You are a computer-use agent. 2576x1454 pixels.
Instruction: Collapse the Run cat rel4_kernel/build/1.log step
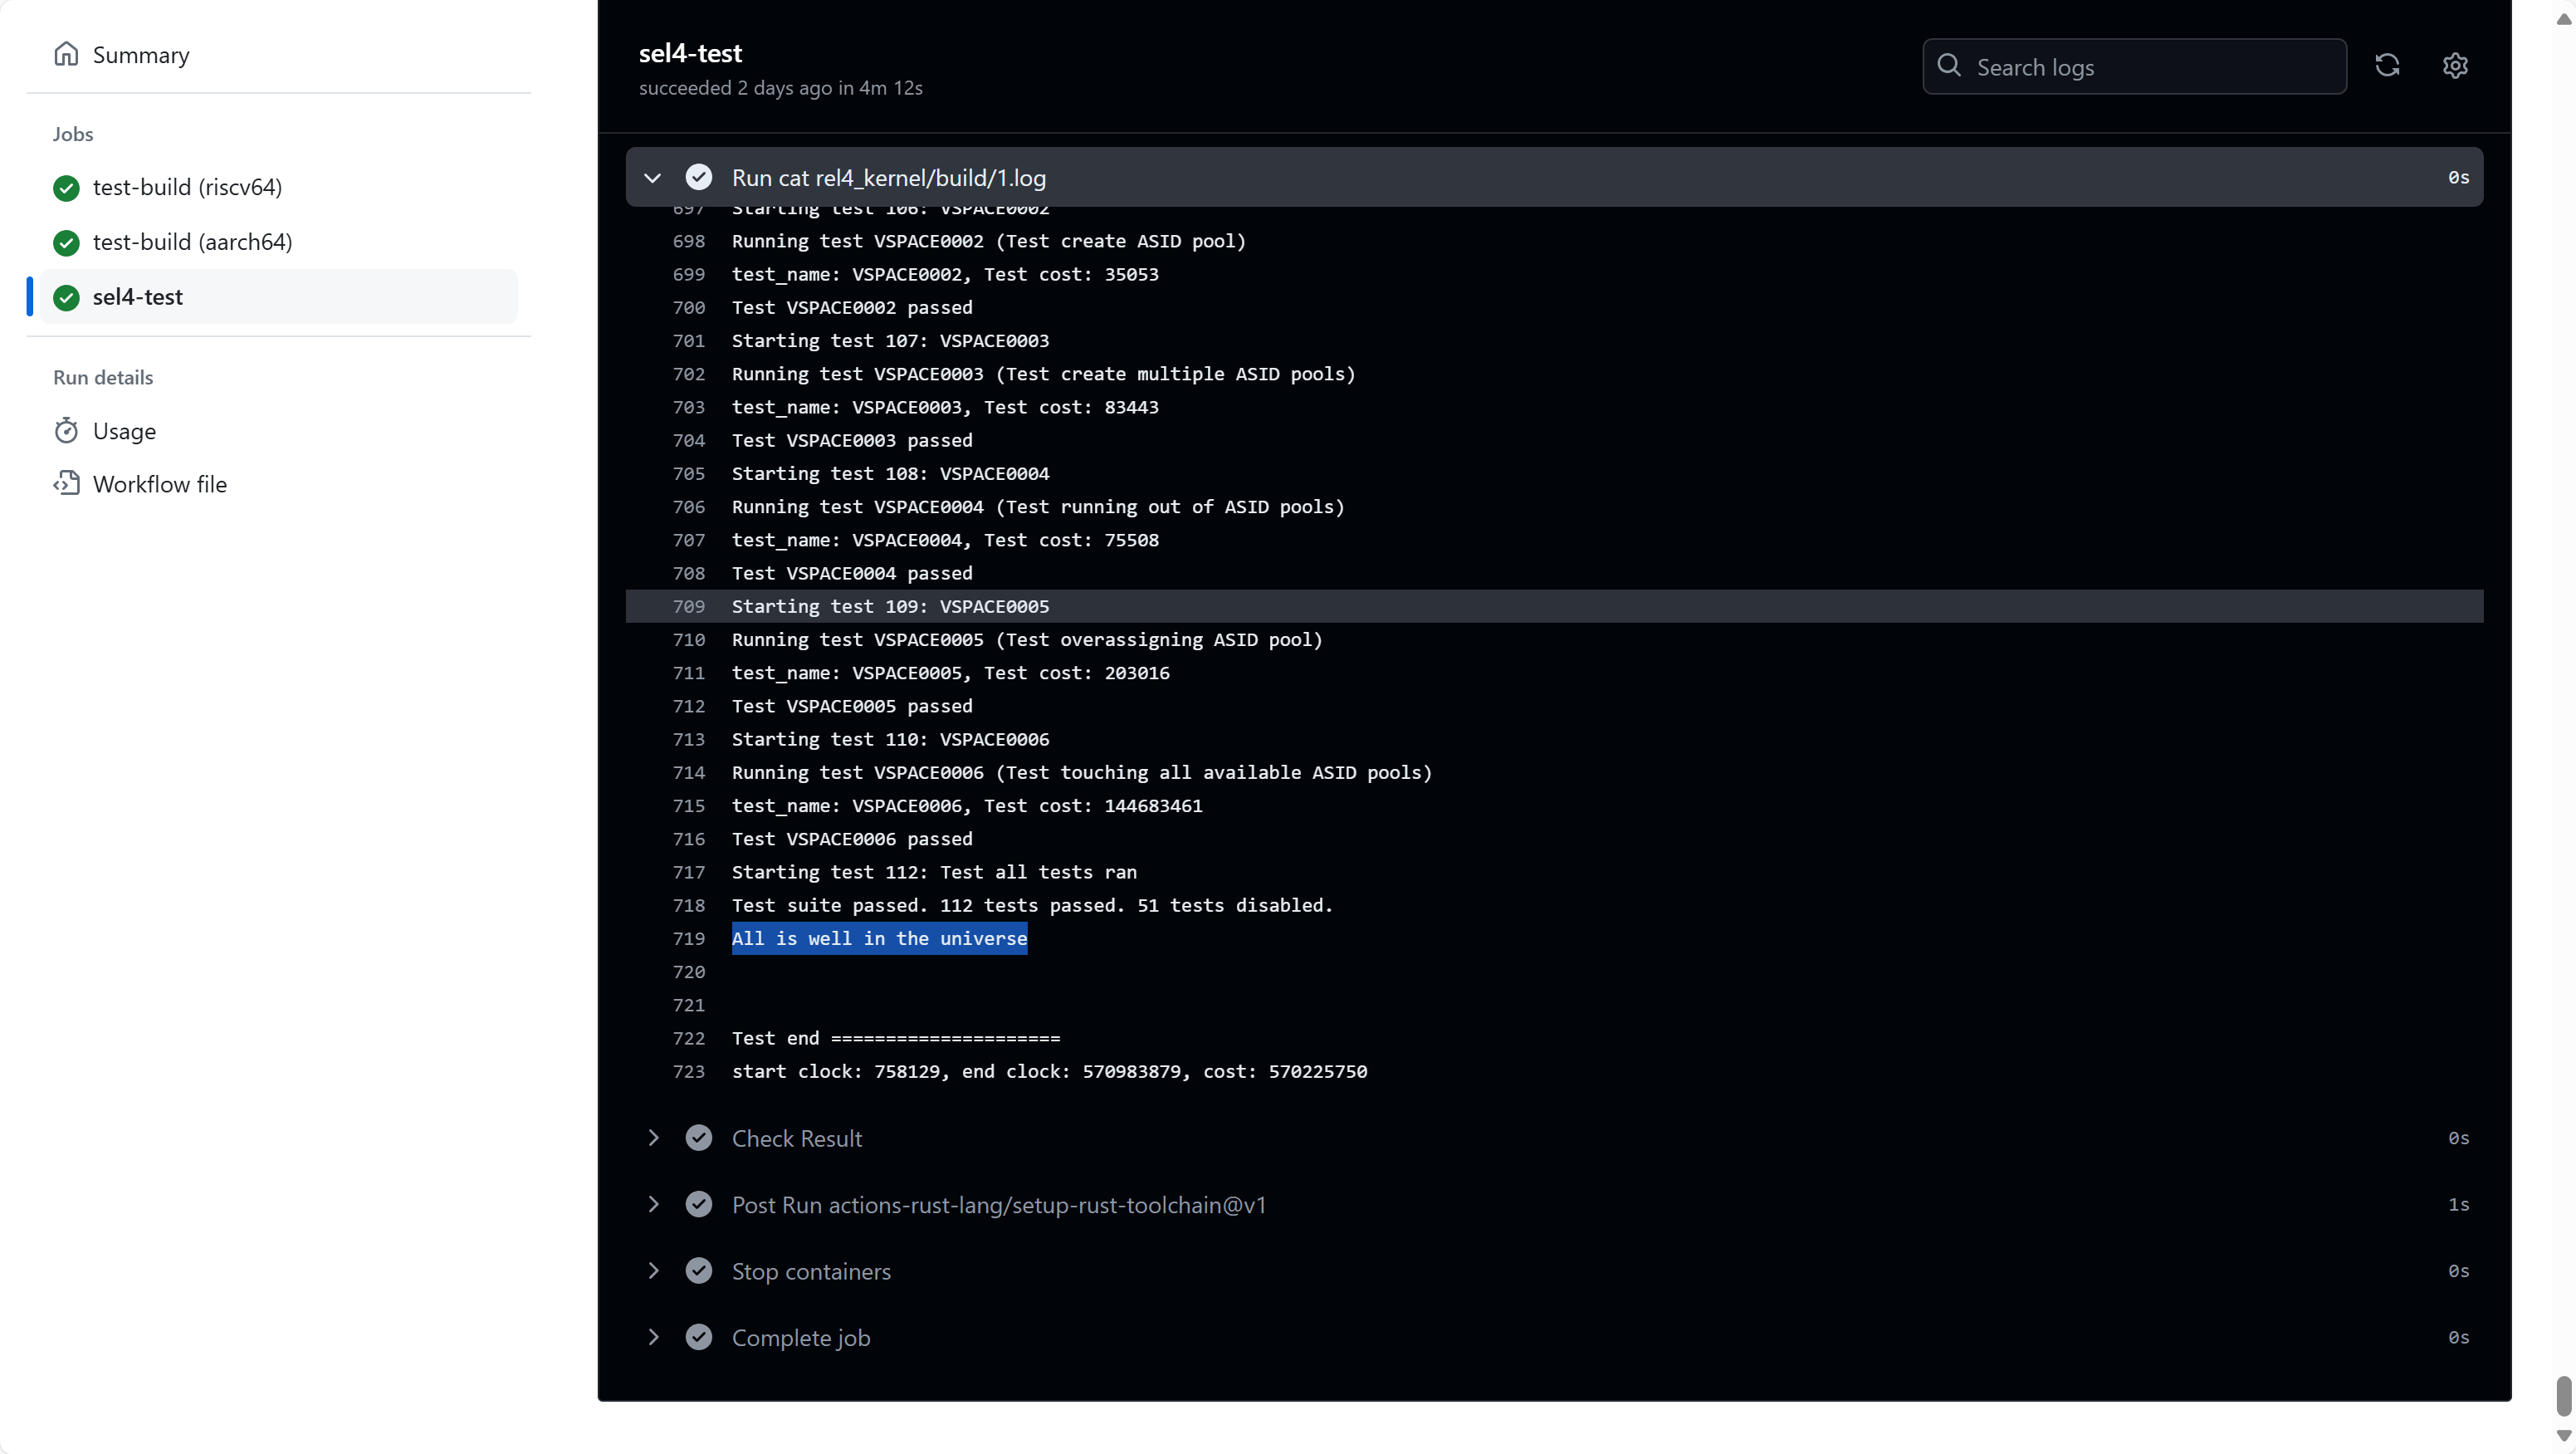point(653,178)
